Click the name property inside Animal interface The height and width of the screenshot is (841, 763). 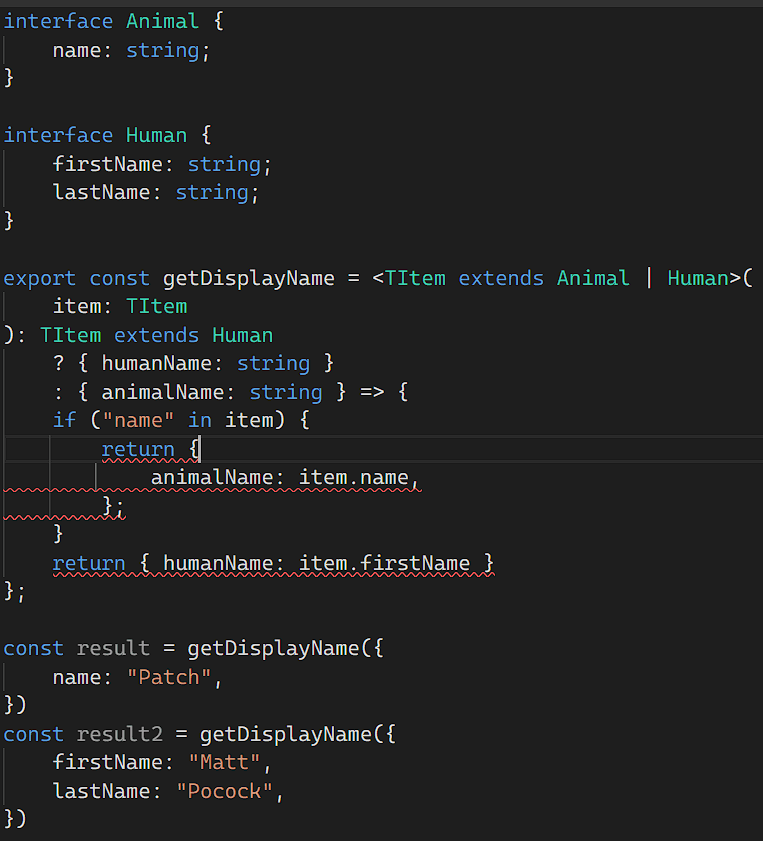77,50
